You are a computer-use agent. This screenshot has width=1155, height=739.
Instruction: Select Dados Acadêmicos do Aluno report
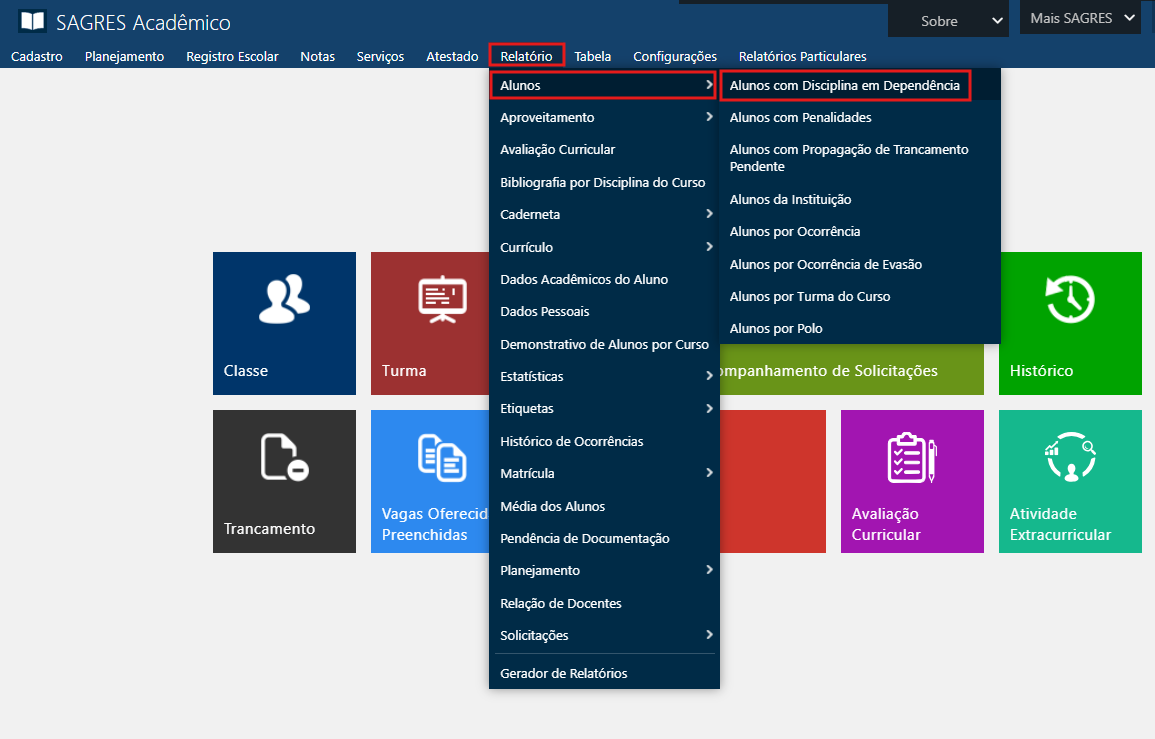583,279
